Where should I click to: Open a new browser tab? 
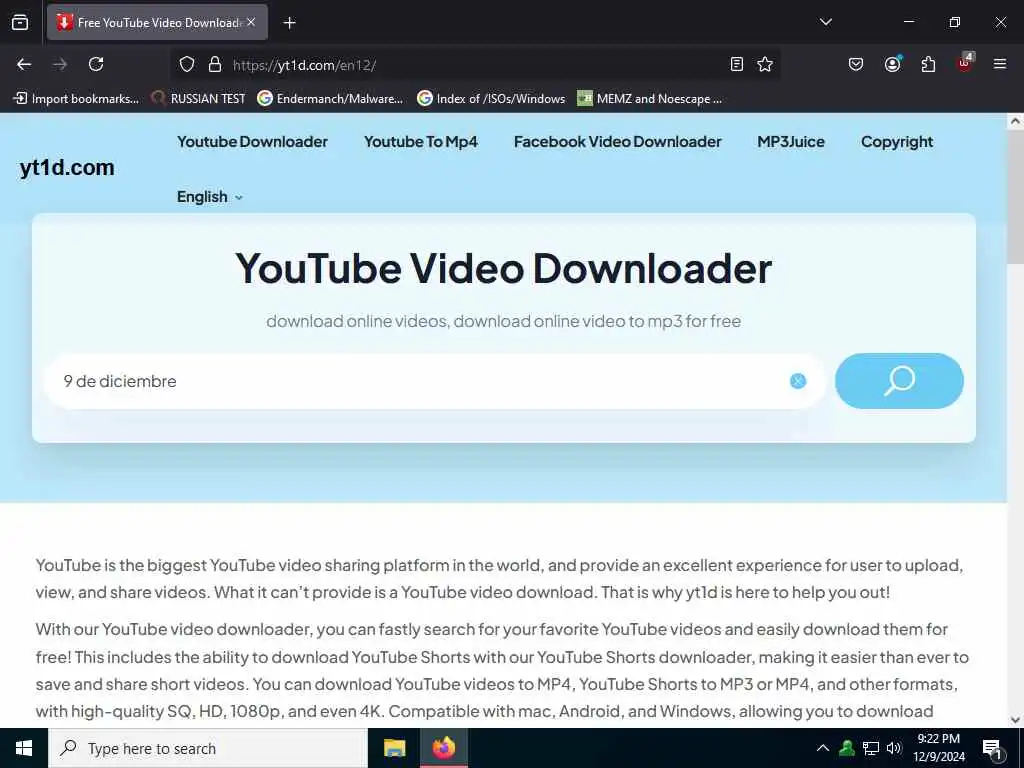[289, 23]
